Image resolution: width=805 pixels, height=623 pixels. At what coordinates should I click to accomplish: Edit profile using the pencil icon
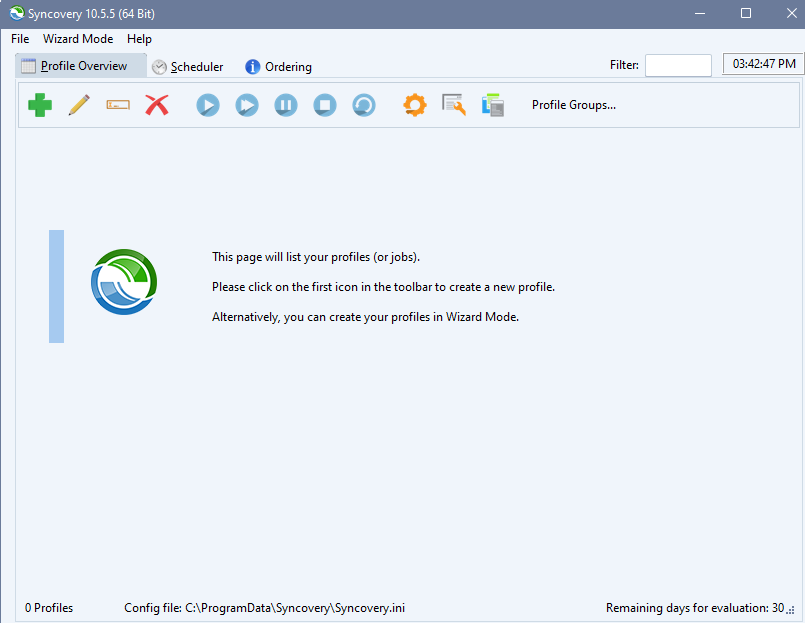[79, 105]
